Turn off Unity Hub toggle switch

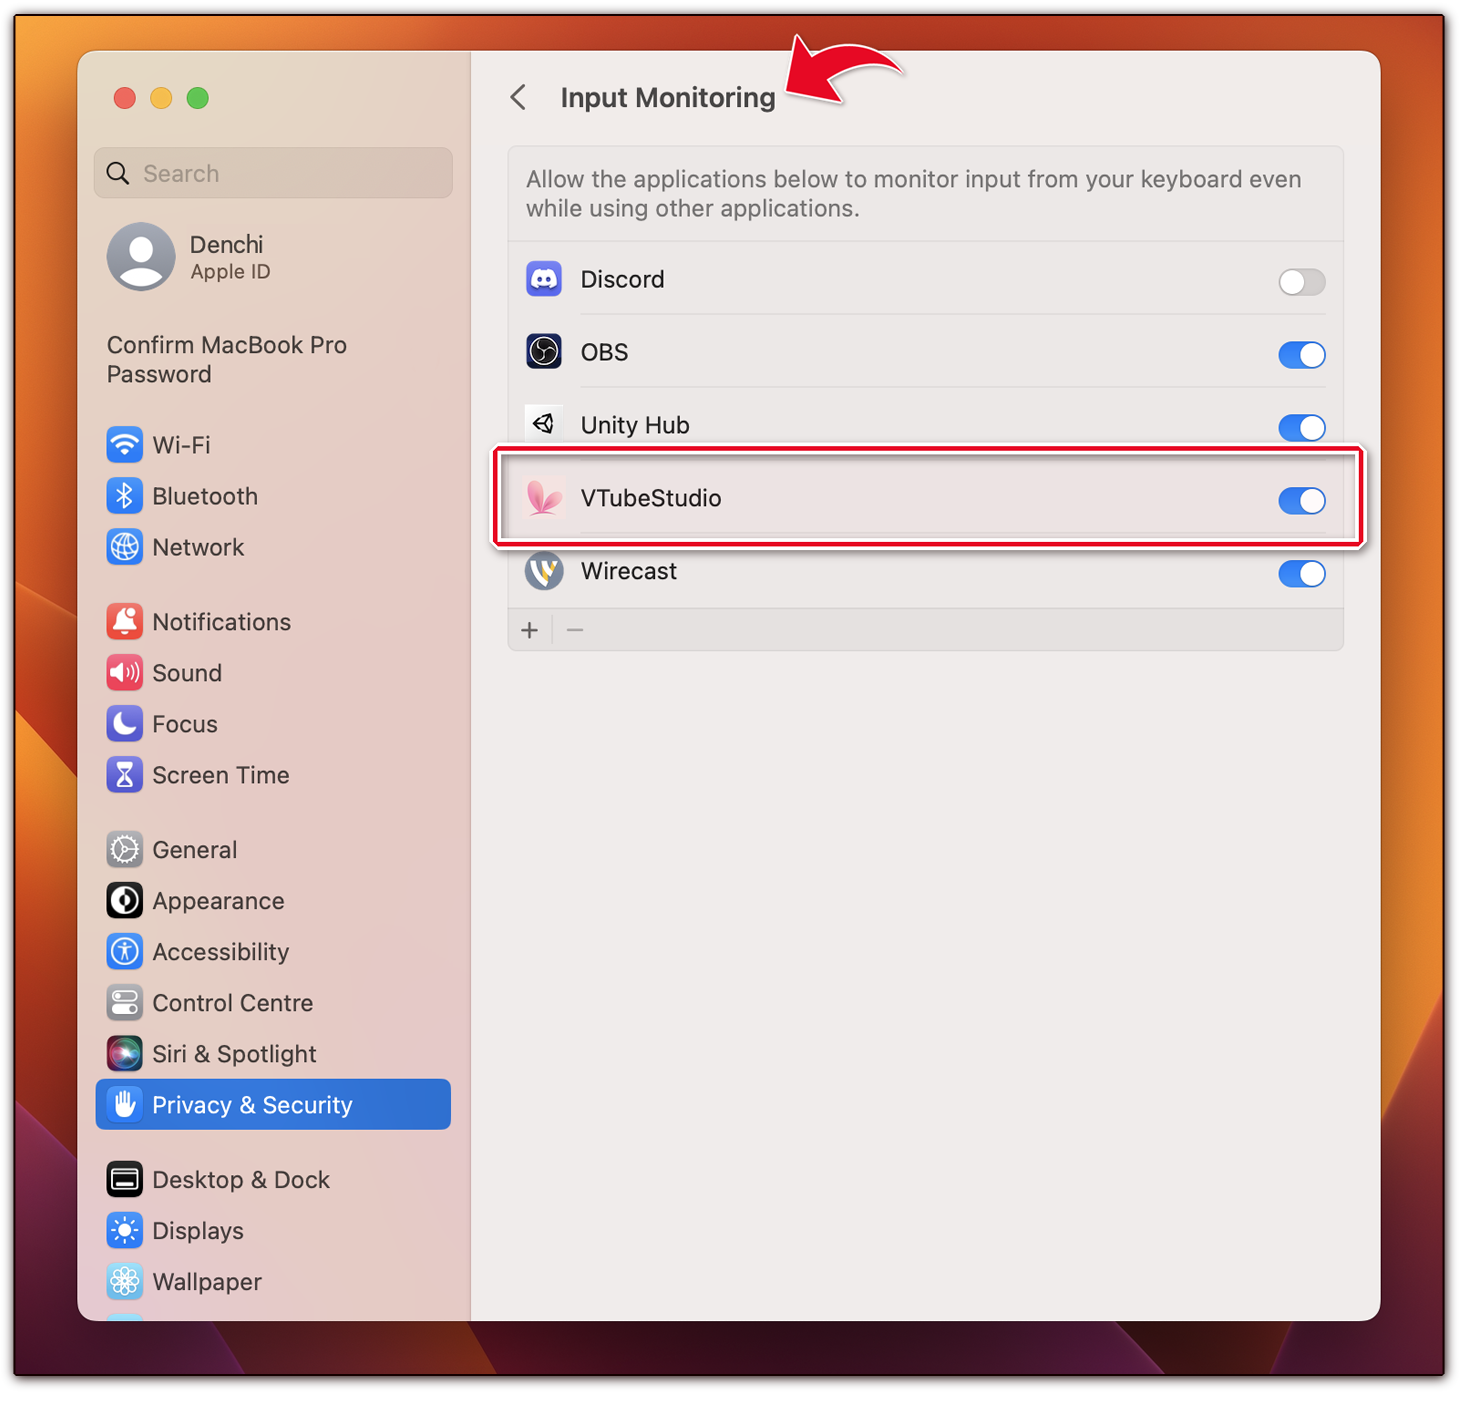pyautogui.click(x=1301, y=428)
